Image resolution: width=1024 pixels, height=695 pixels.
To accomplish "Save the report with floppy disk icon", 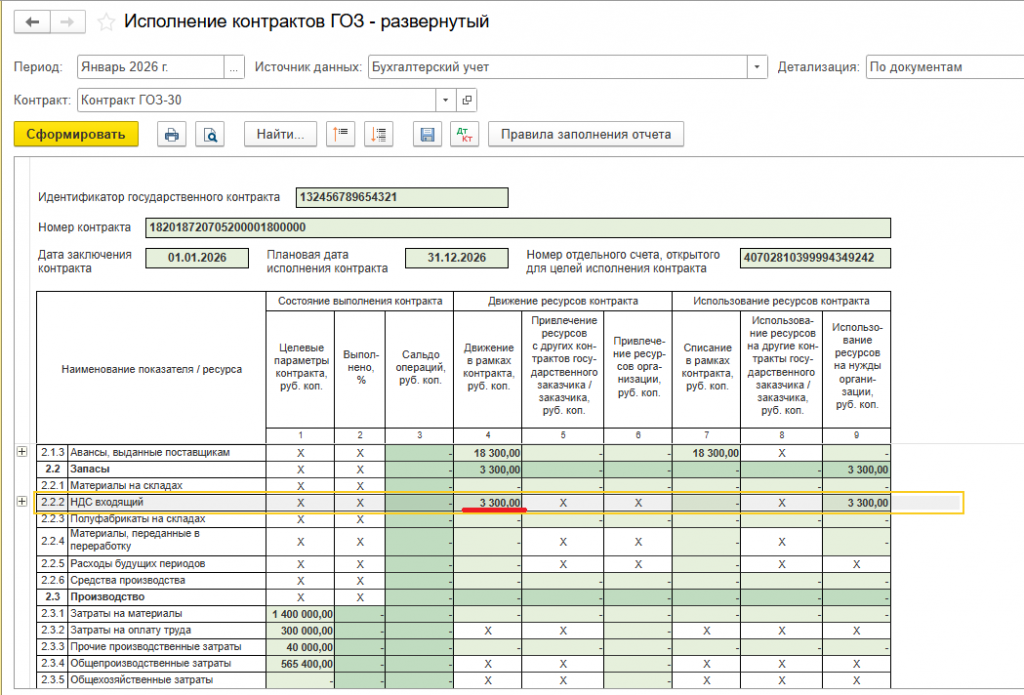I will 427,135.
